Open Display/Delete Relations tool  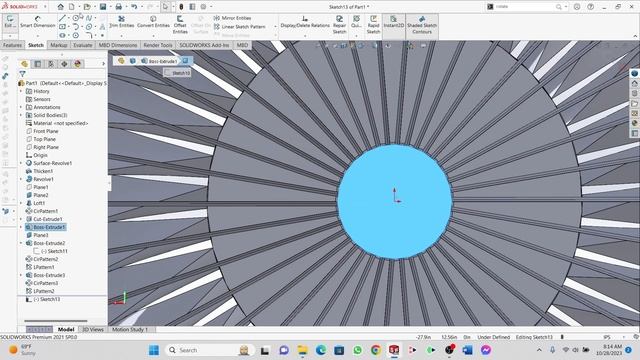click(305, 22)
